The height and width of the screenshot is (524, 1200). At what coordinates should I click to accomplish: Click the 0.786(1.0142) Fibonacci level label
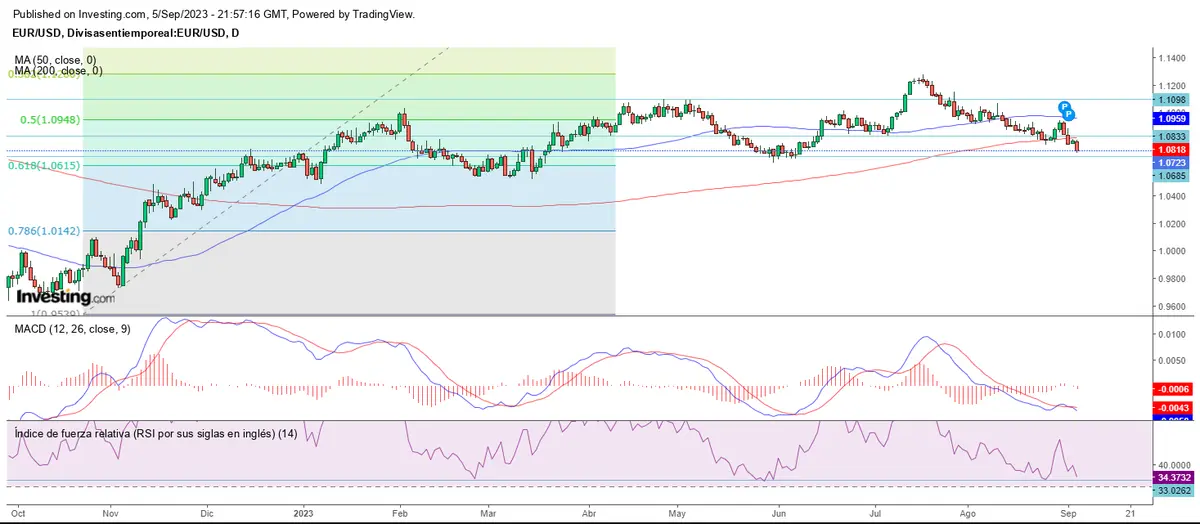tap(44, 231)
